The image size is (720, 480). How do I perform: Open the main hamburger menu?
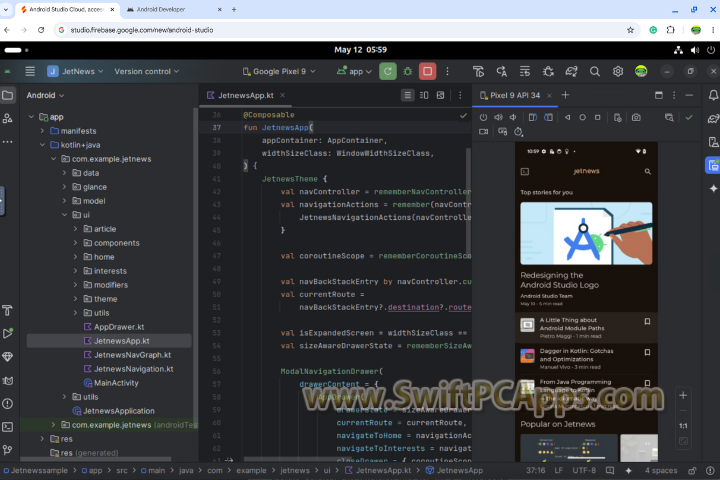[x=30, y=71]
